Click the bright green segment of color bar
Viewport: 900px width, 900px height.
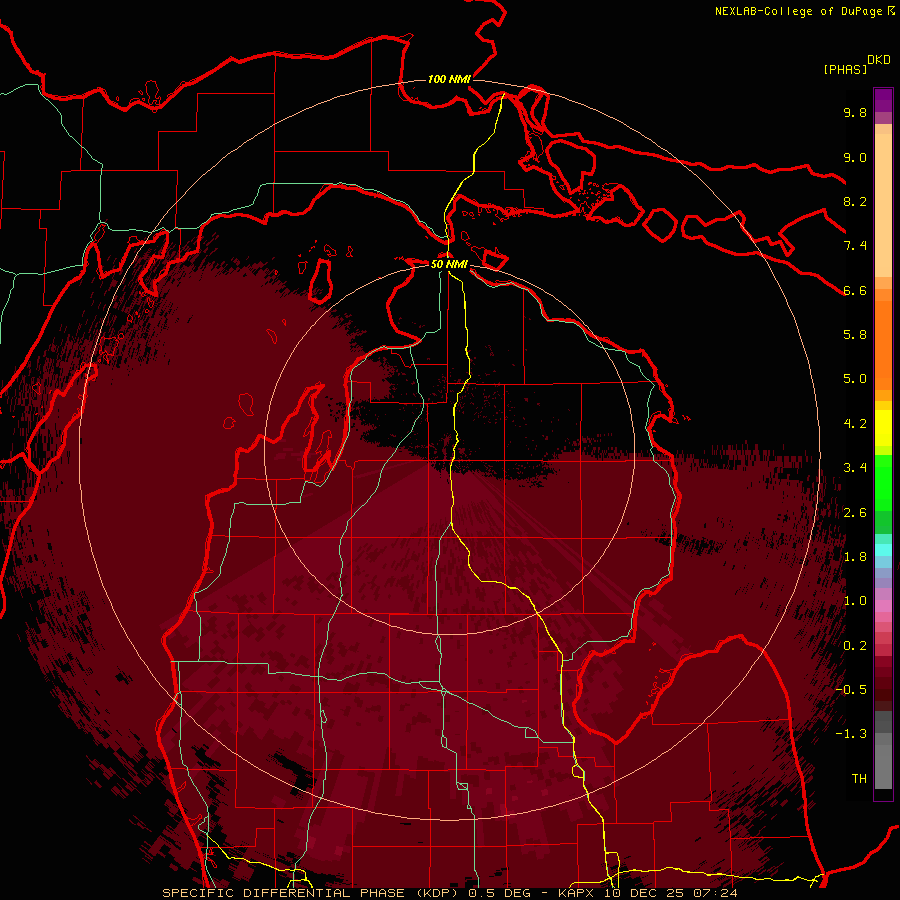pos(883,481)
